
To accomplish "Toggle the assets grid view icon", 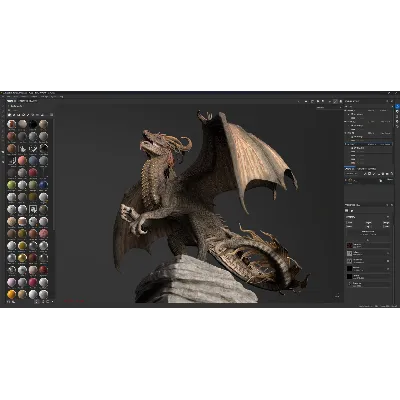I will pos(52,115).
